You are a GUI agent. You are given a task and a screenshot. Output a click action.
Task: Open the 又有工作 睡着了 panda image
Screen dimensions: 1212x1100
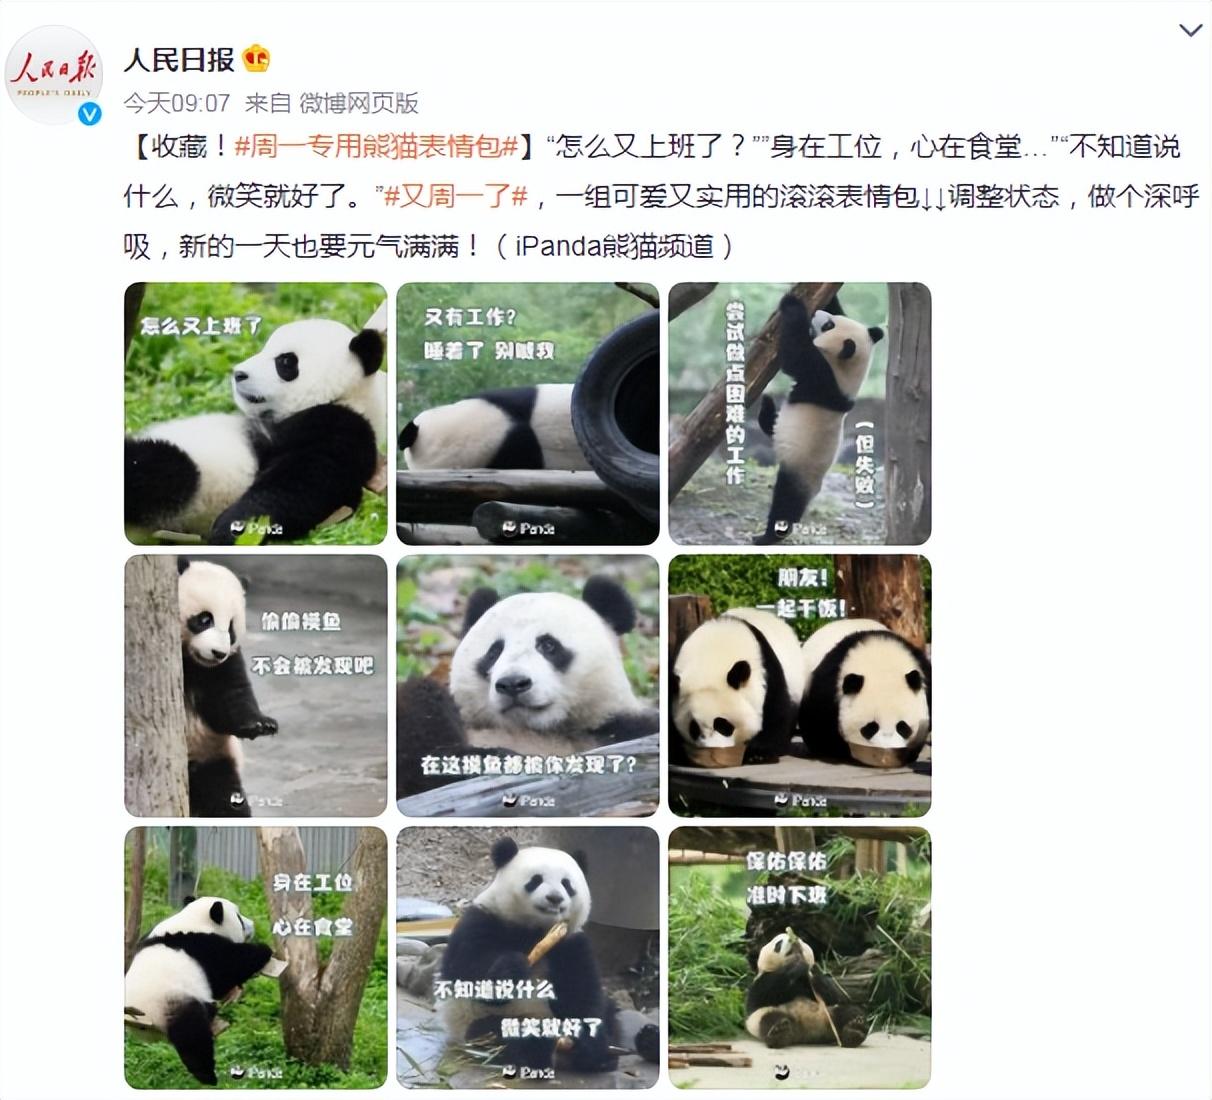click(x=528, y=414)
